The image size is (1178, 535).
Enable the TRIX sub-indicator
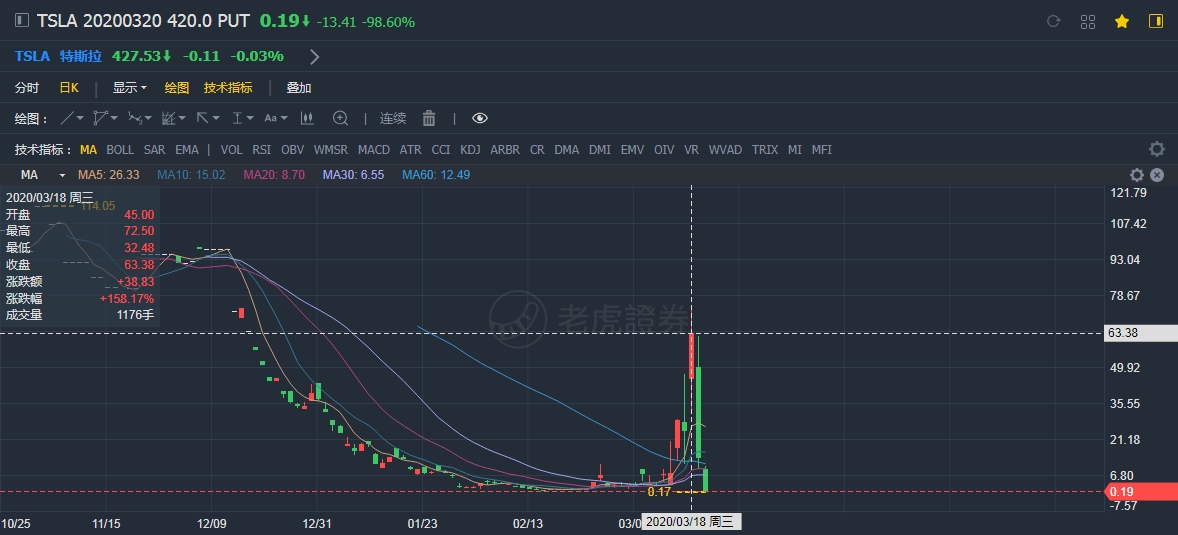765,150
